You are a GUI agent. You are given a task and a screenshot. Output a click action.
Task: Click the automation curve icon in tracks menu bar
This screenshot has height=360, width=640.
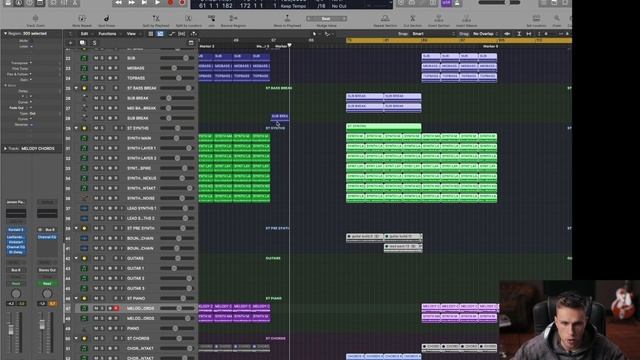[171, 34]
